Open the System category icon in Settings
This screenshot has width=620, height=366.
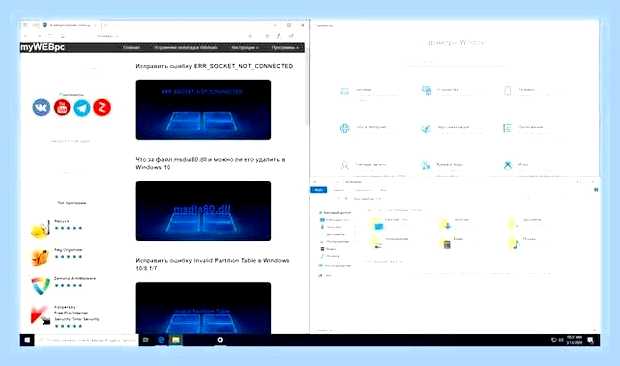click(x=344, y=91)
